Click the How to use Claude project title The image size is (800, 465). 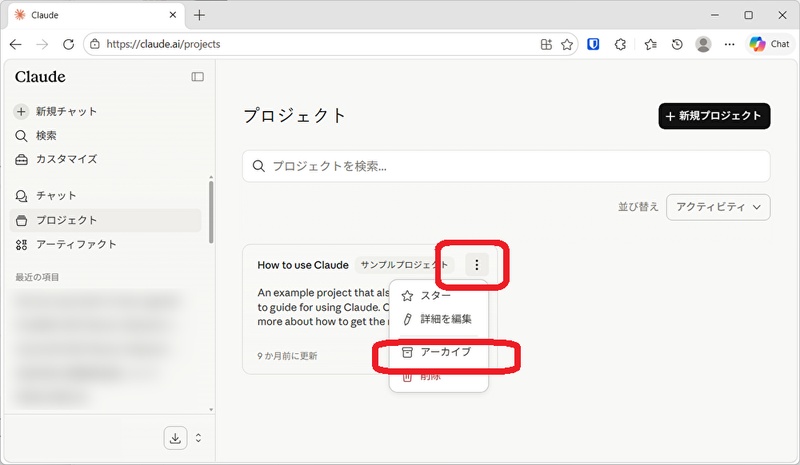coord(303,265)
